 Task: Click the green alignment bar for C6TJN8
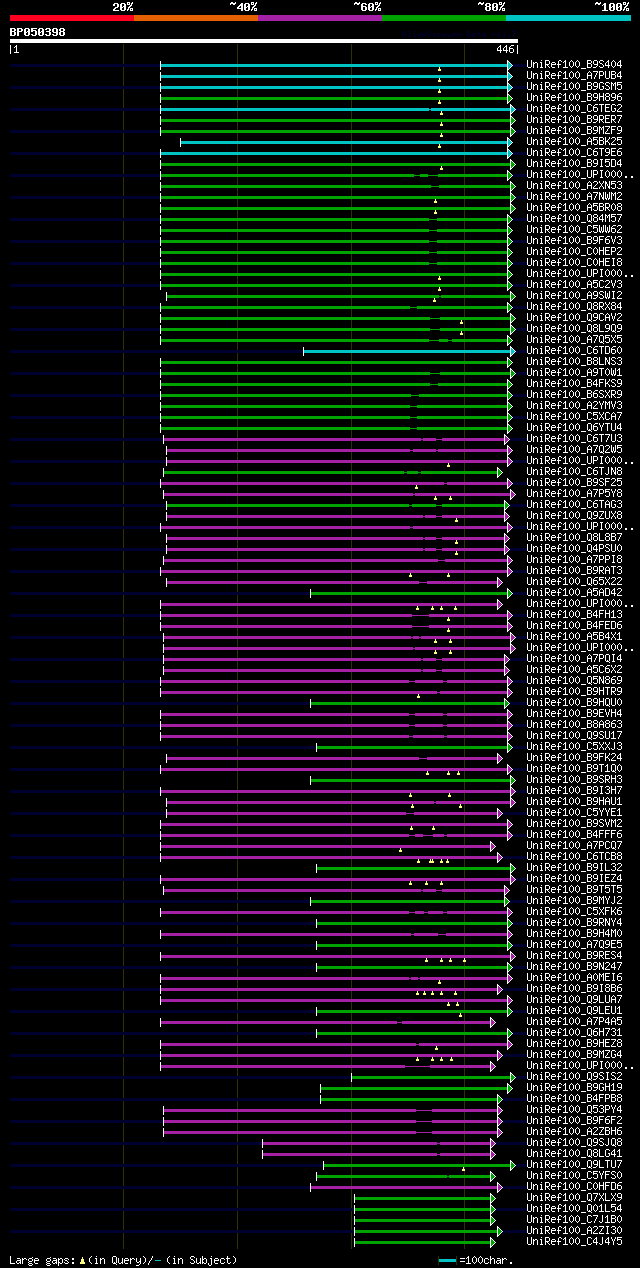[x=332, y=472]
